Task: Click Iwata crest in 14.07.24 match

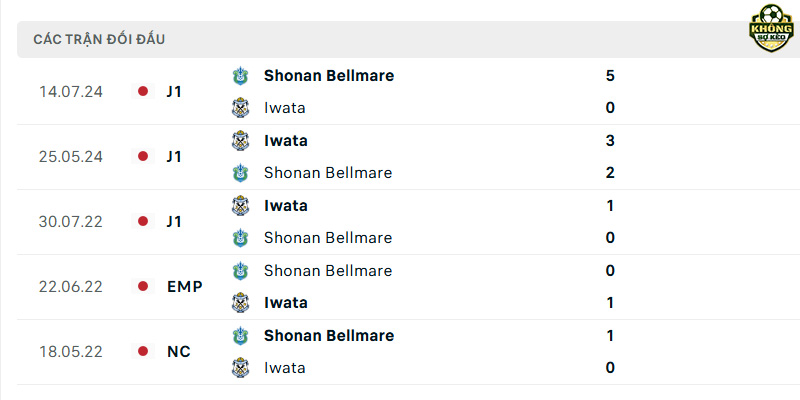Action: click(240, 108)
